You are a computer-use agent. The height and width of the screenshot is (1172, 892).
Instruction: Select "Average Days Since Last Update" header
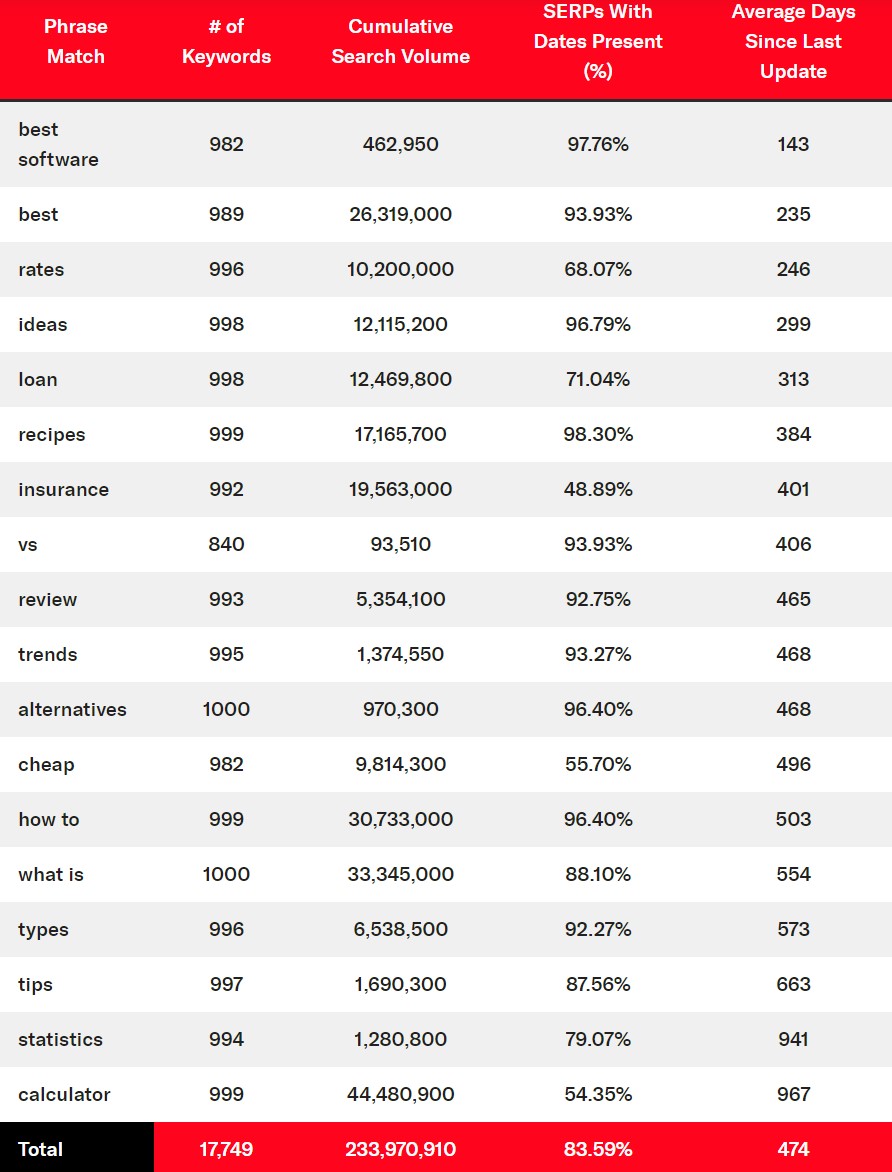tap(793, 42)
